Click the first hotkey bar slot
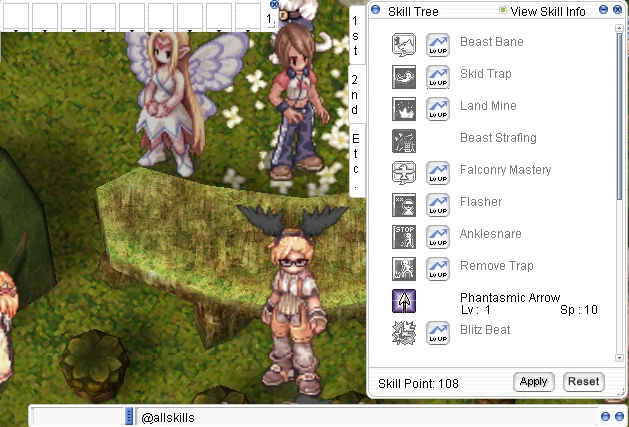This screenshot has height=427, width=629. click(x=16, y=16)
